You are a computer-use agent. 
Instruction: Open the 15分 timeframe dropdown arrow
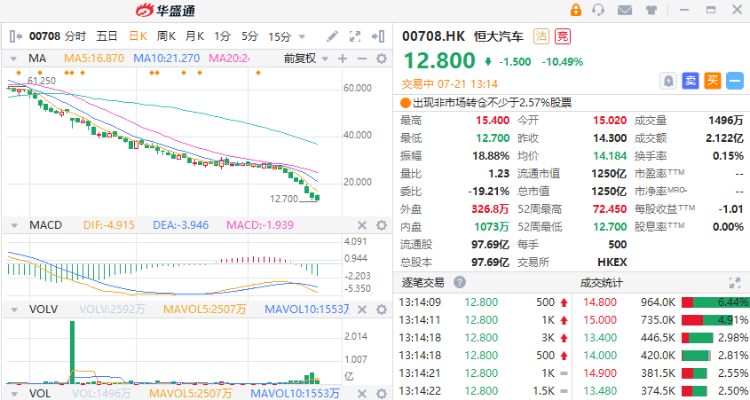[x=302, y=37]
